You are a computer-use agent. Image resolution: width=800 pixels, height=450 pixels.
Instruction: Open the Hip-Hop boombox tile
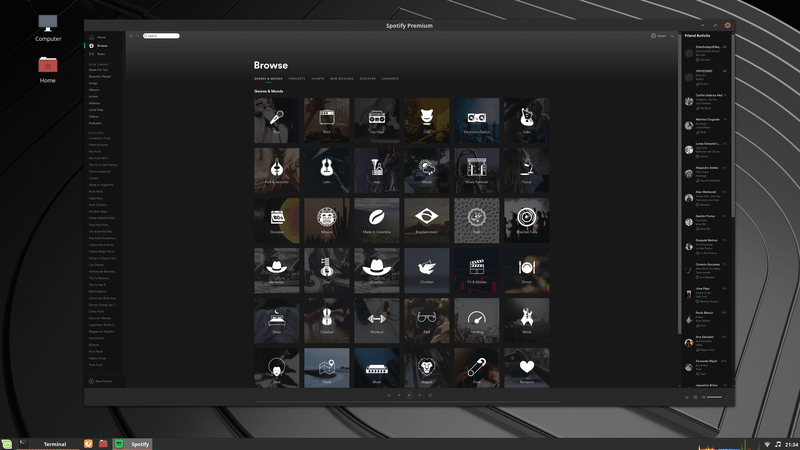pos(377,120)
